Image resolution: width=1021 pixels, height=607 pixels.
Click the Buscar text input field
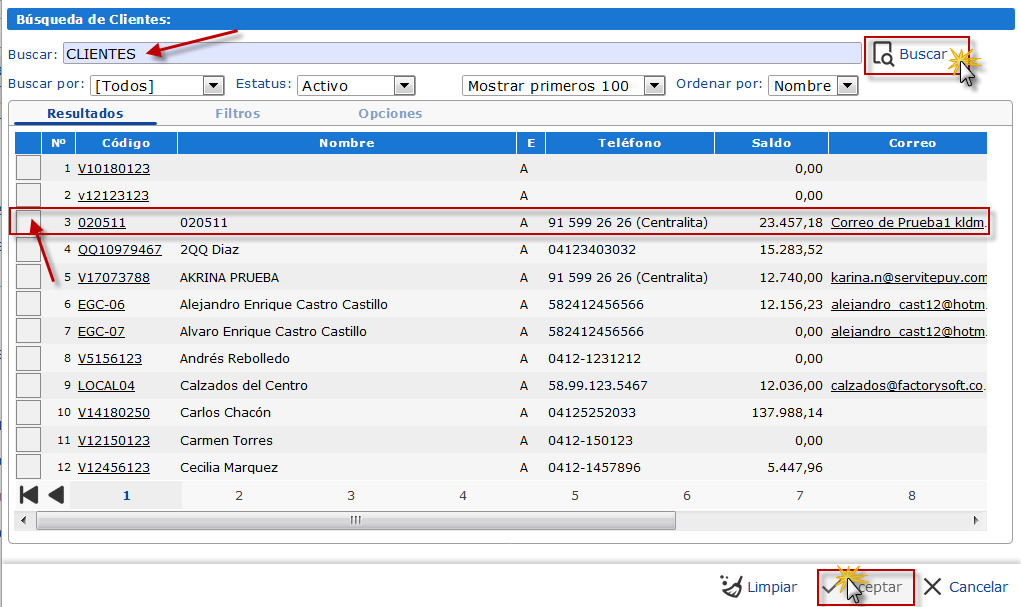pos(462,53)
